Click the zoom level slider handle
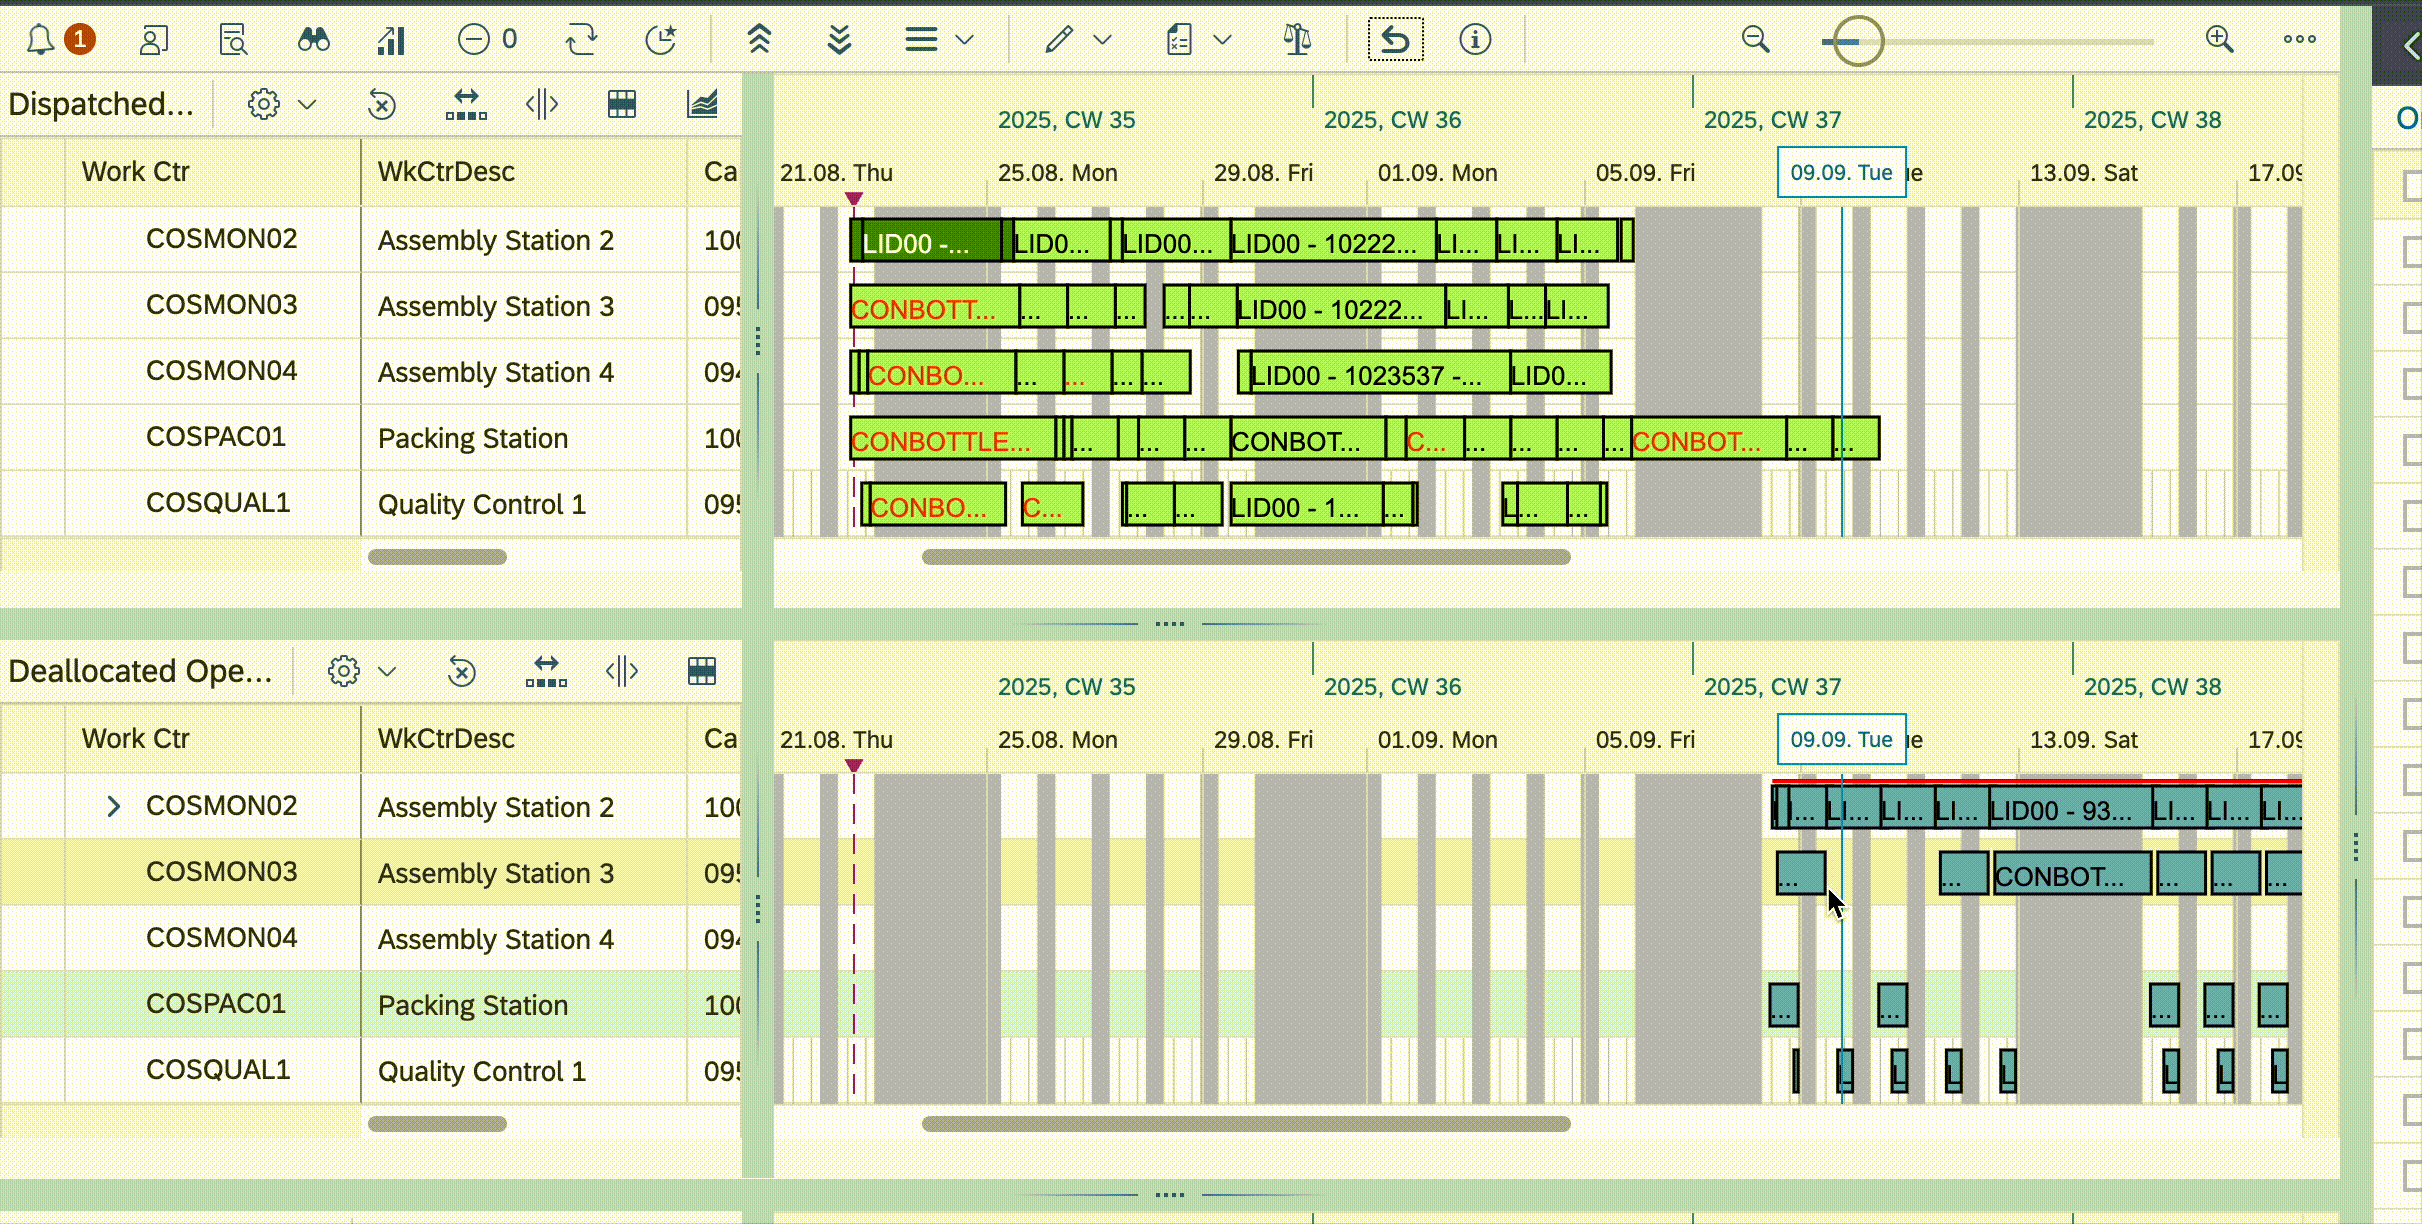Image resolution: width=2422 pixels, height=1224 pixels. pyautogui.click(x=1857, y=41)
